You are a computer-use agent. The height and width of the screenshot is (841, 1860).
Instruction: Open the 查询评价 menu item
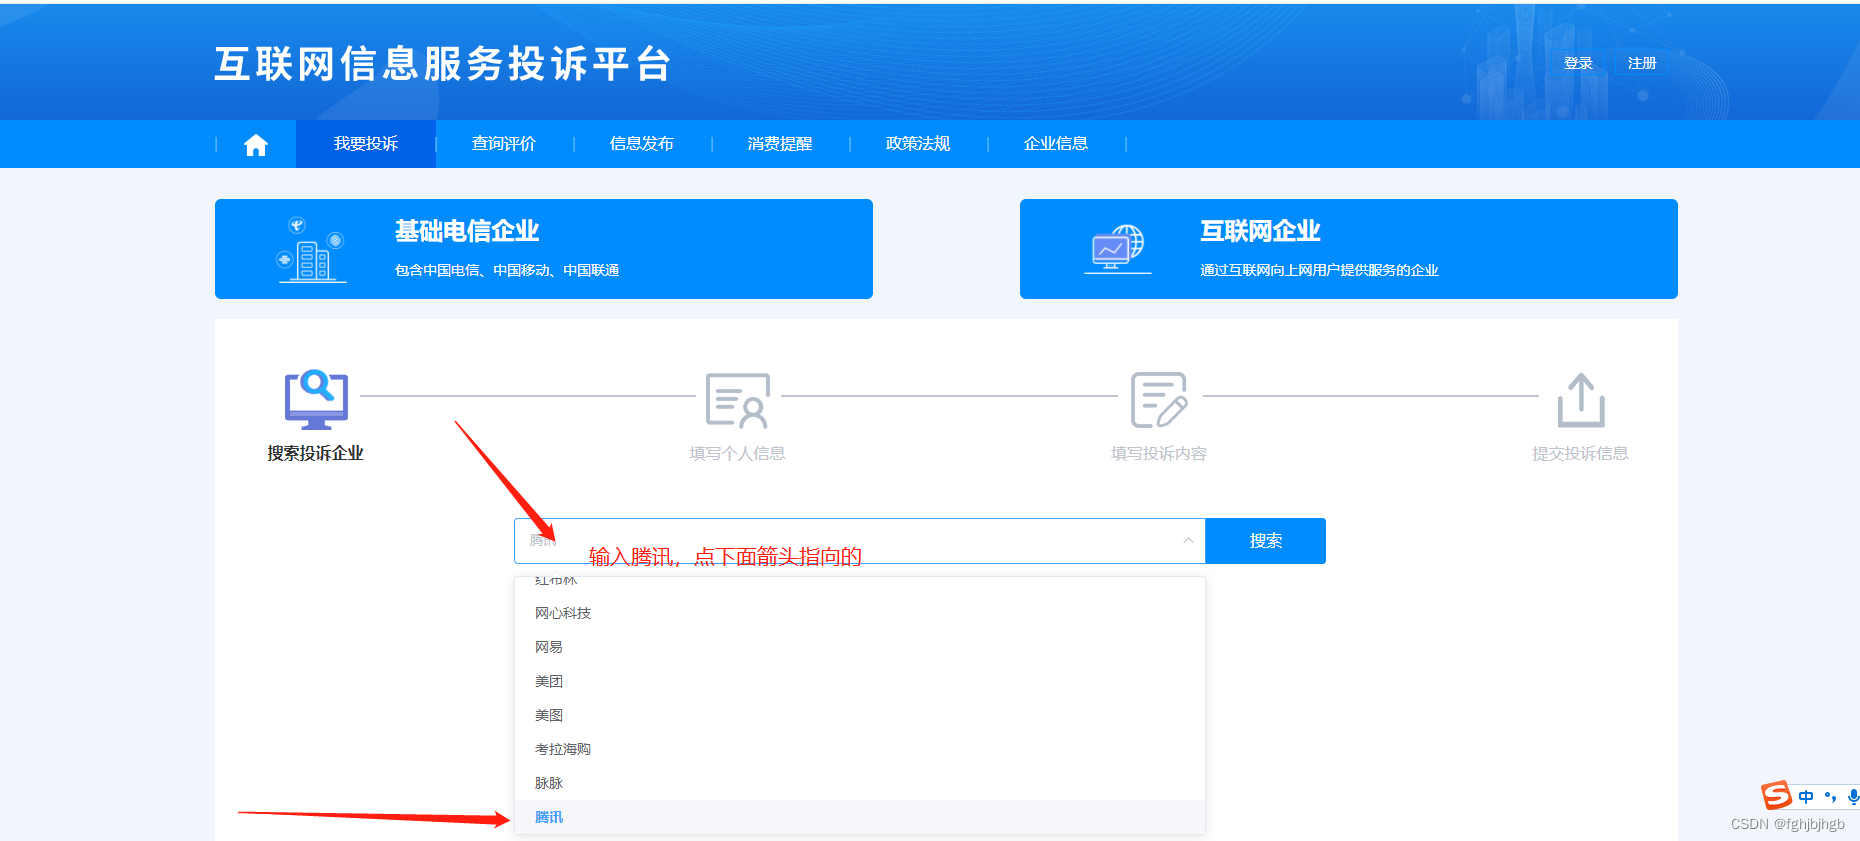pyautogui.click(x=504, y=144)
